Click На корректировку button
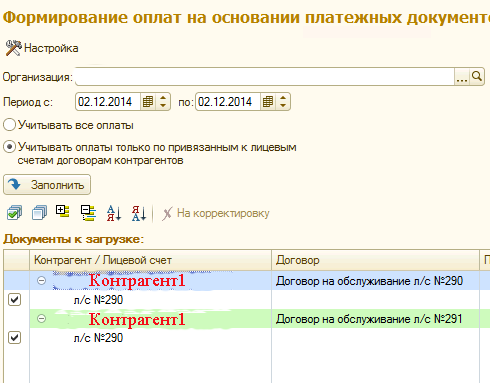This screenshot has width=490, height=383. tap(216, 213)
